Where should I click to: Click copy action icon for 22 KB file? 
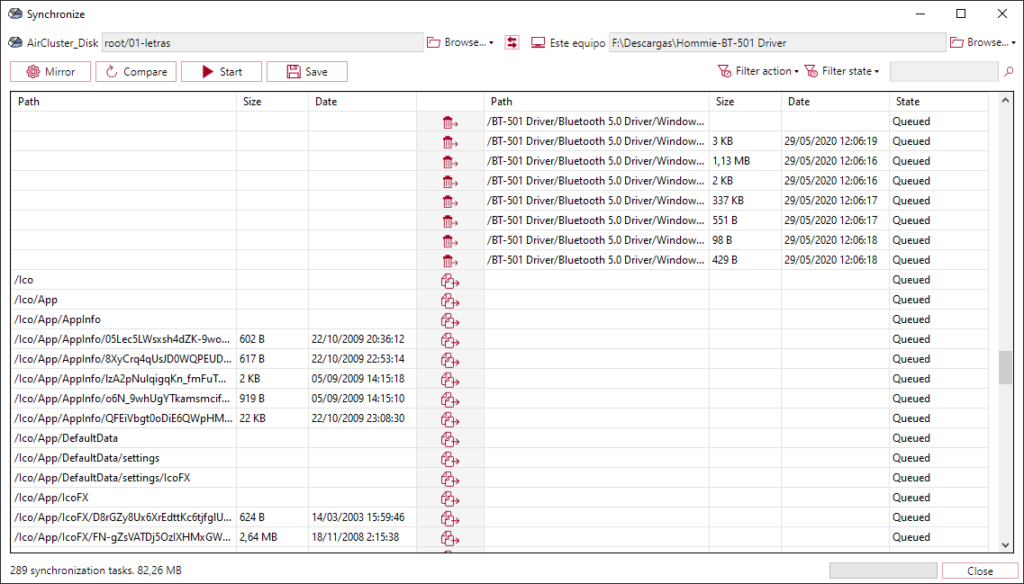click(449, 419)
